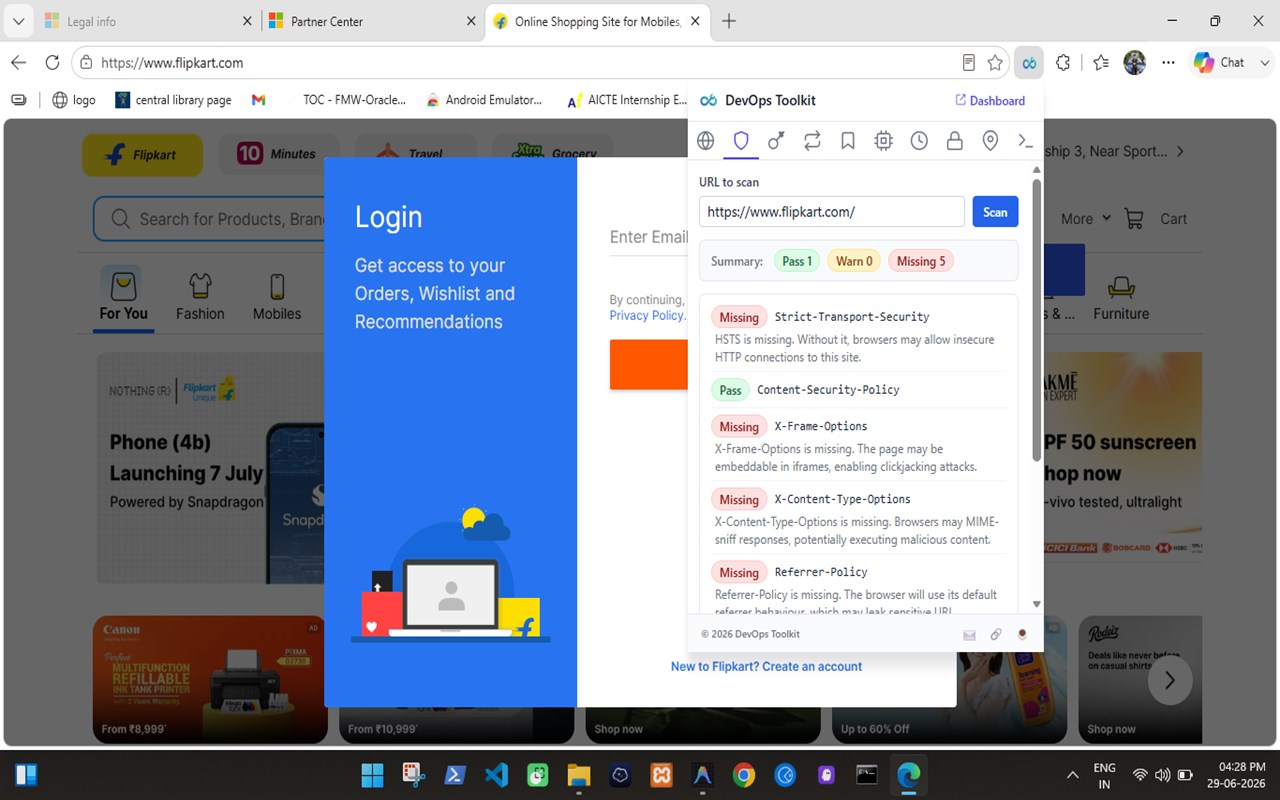Image resolution: width=1280 pixels, height=800 pixels.
Task: Open Edge Extensions puzzle icon
Action: pos(1063,63)
